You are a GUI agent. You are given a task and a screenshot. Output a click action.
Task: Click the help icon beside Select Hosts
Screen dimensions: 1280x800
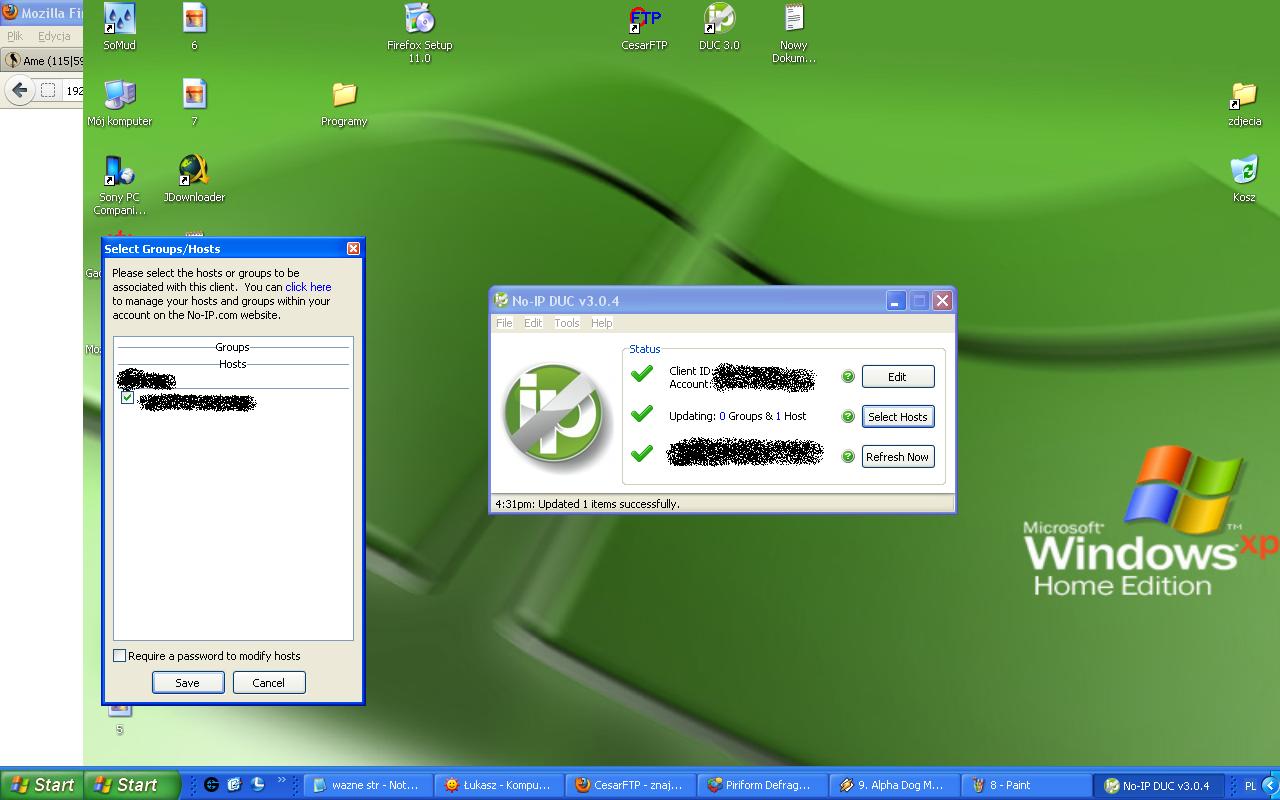848,417
